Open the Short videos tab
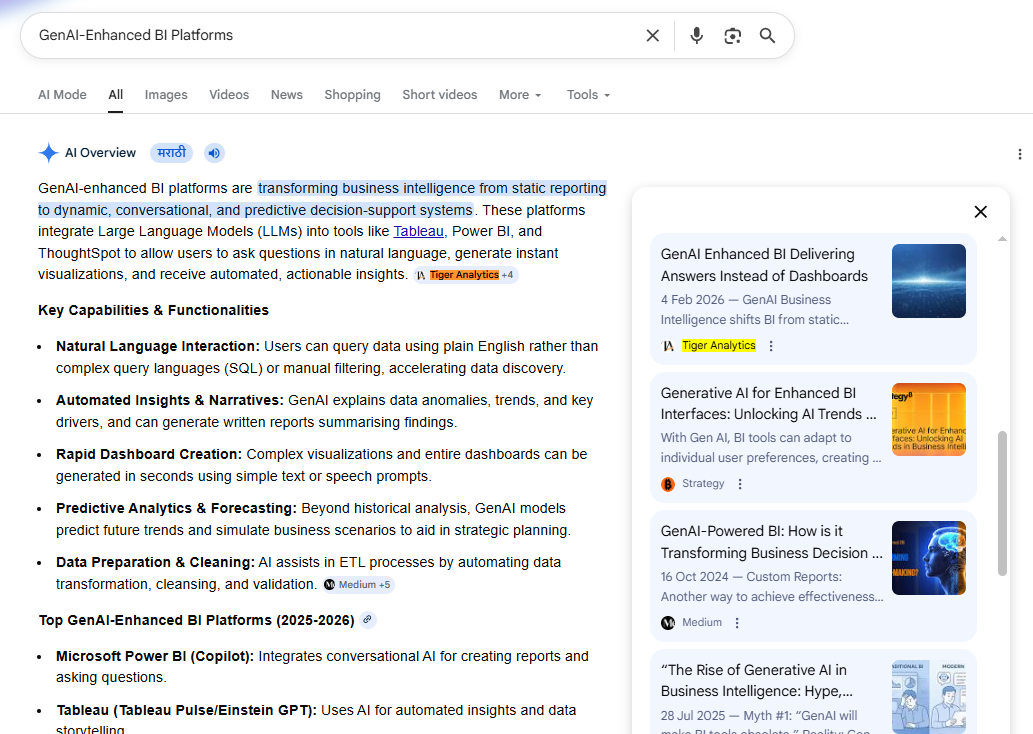1033x734 pixels. (x=439, y=95)
